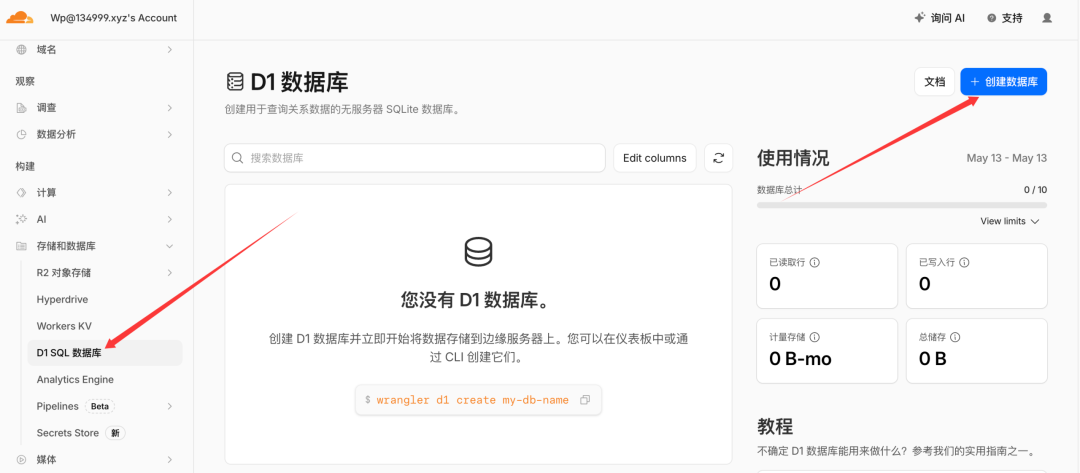Click the clock icon beside 数据分析
The height and width of the screenshot is (473, 1080).
[x=21, y=134]
